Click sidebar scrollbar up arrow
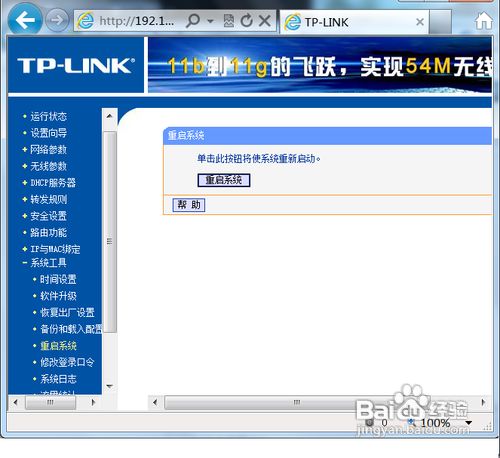The height and width of the screenshot is (458, 500). pyautogui.click(x=109, y=116)
